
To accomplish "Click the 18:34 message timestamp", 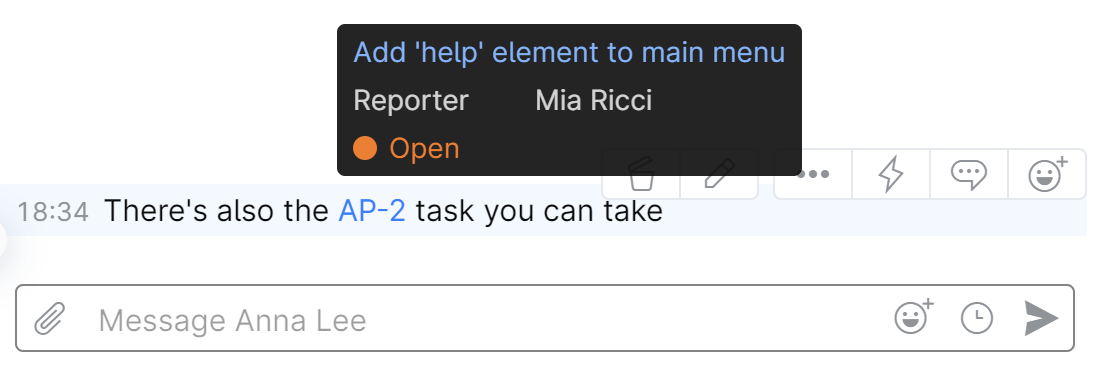I will coord(53,212).
